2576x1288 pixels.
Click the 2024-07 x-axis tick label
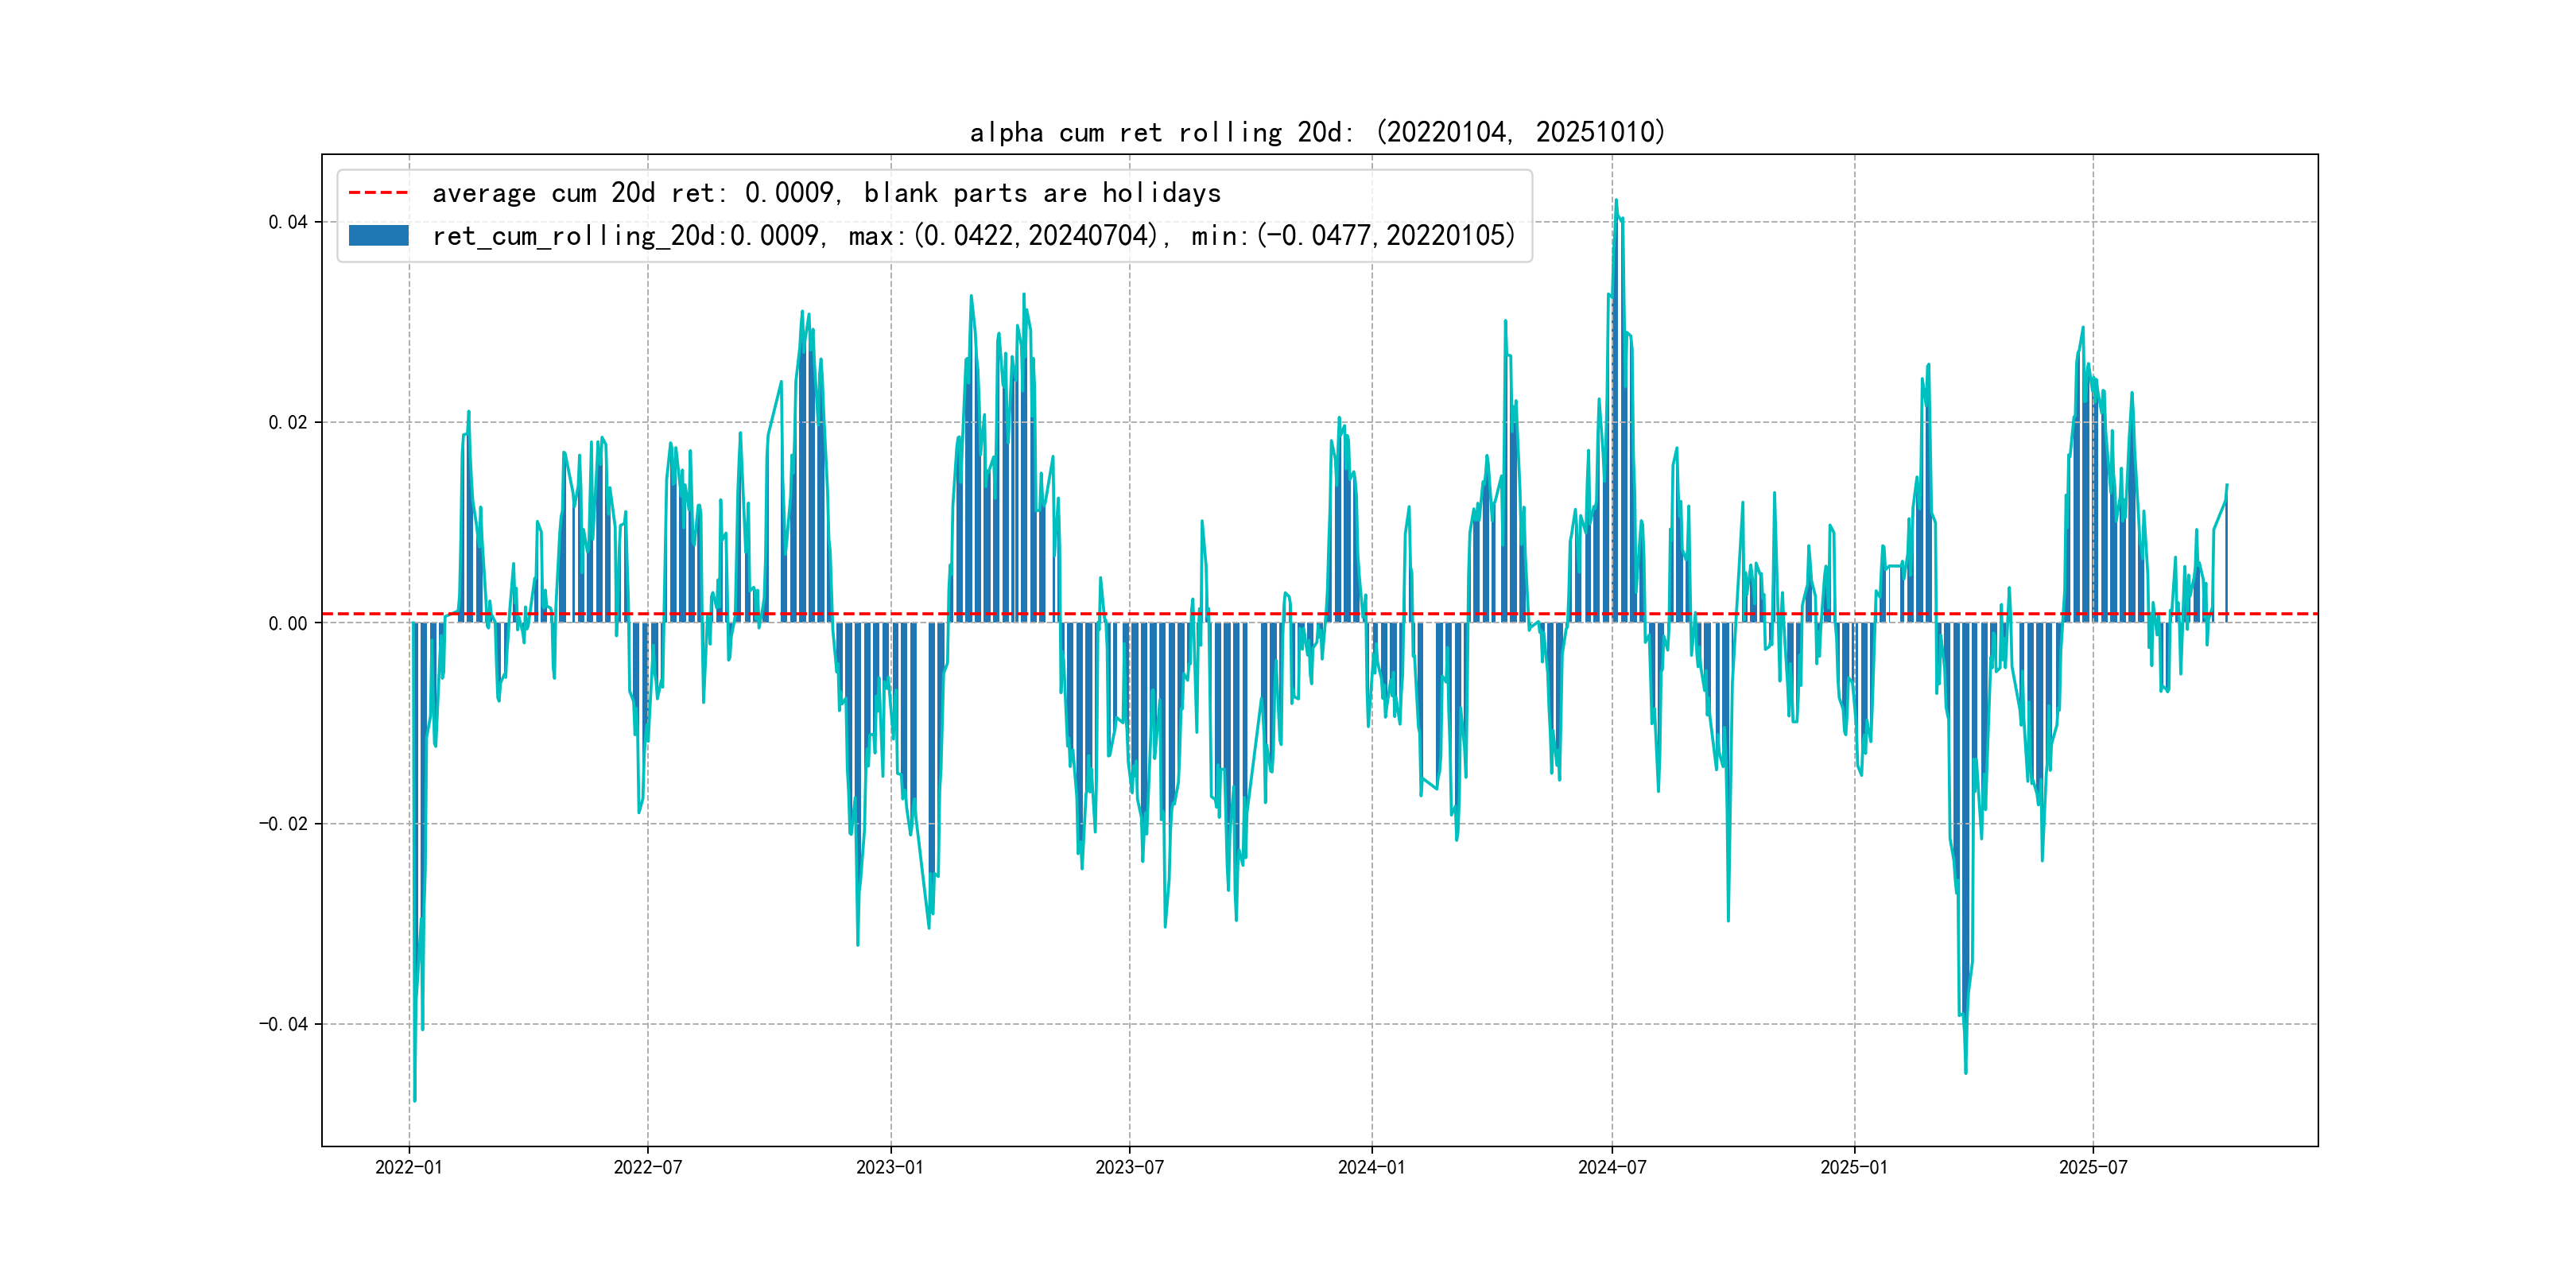1612,1167
